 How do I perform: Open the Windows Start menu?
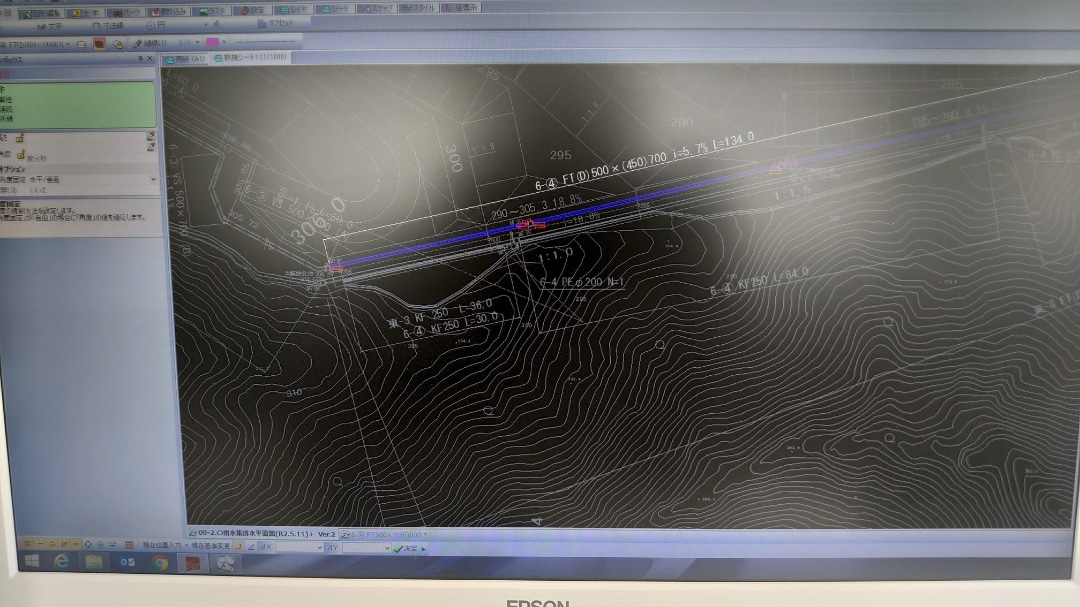pyautogui.click(x=32, y=561)
